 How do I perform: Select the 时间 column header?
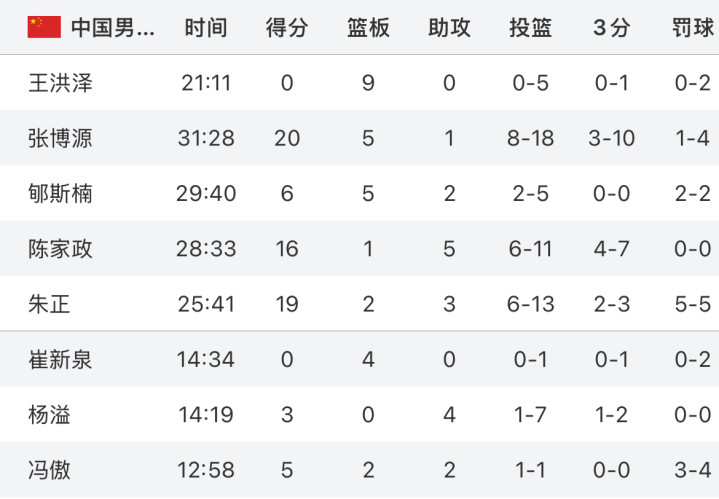pos(206,28)
